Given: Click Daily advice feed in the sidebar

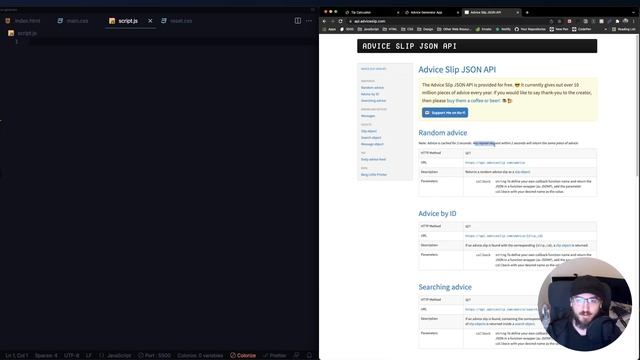Looking at the screenshot, I should coord(373,160).
